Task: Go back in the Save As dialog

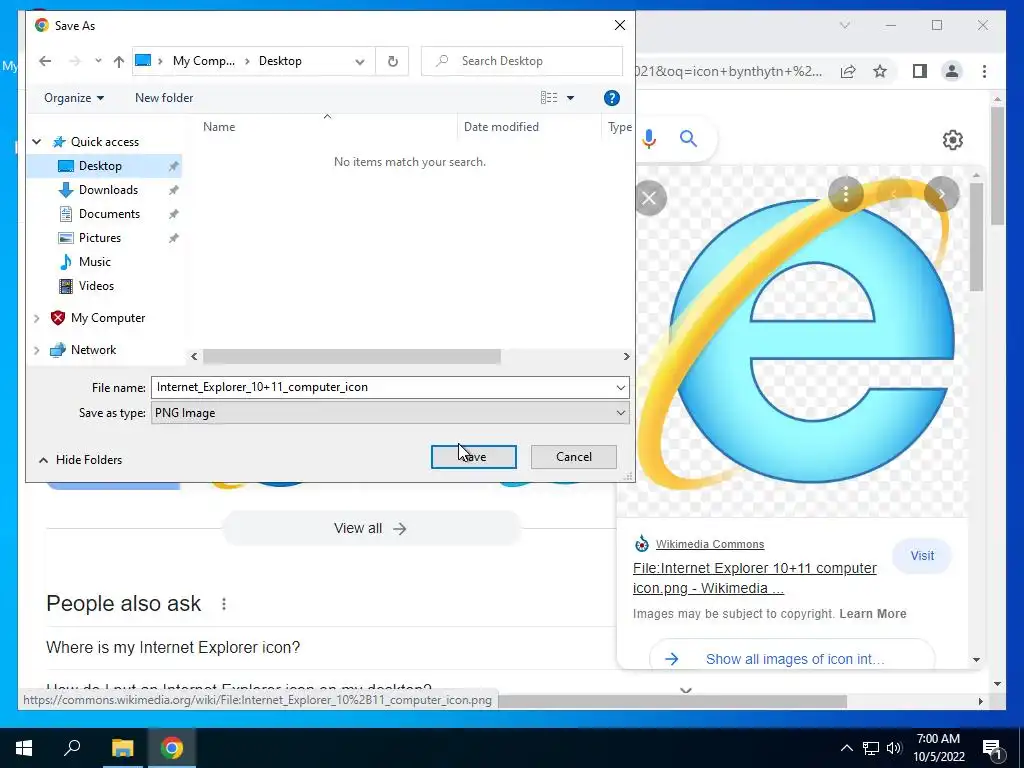Action: pos(44,61)
